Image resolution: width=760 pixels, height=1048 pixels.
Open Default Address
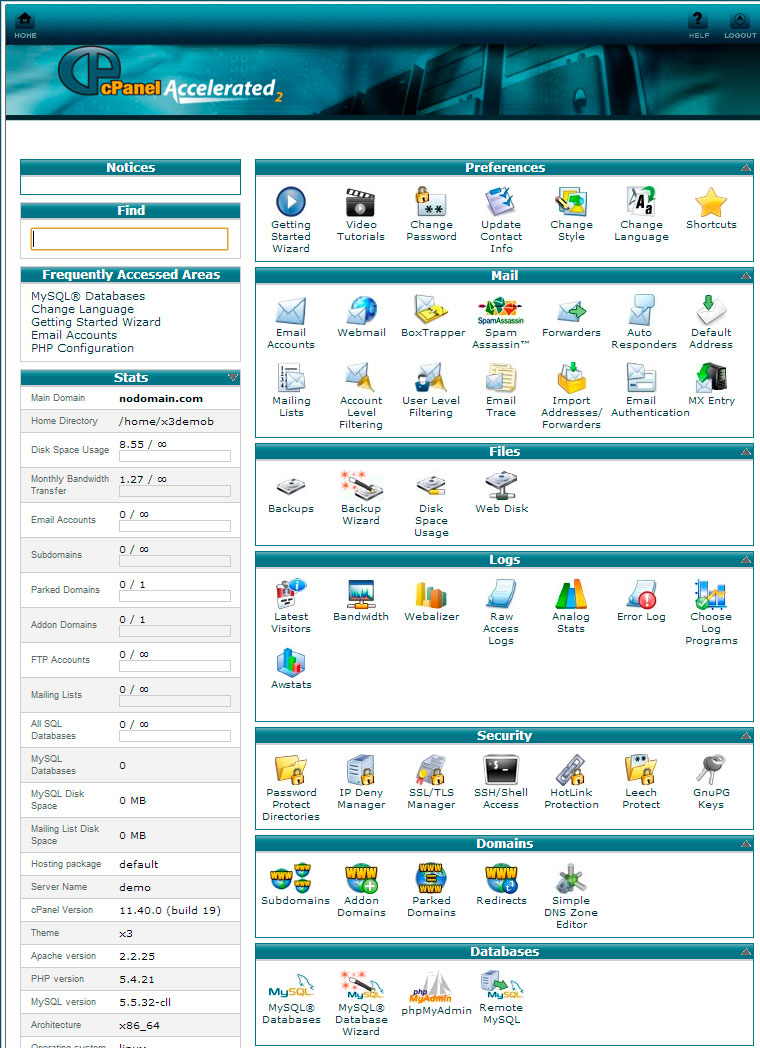(x=711, y=311)
